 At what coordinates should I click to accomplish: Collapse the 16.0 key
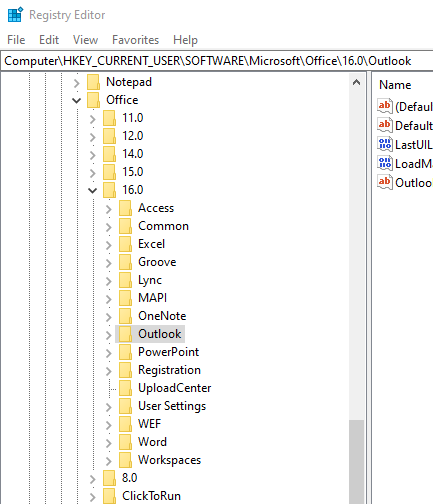93,190
